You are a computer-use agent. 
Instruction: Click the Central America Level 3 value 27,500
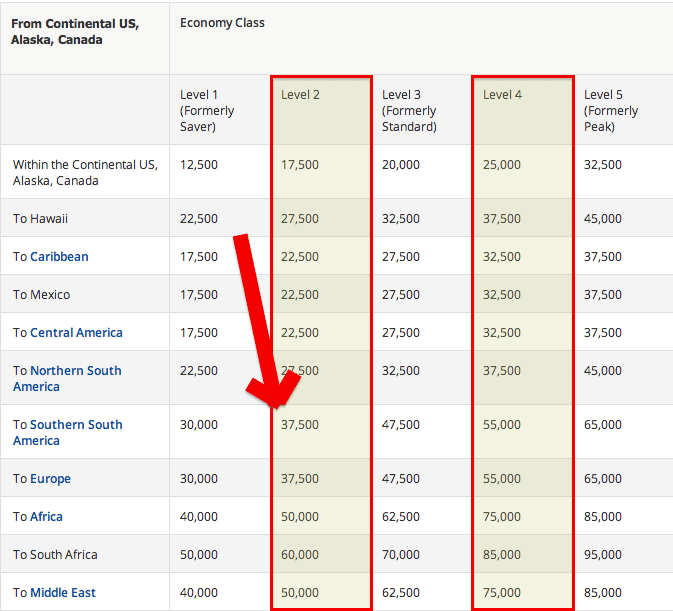pos(401,333)
